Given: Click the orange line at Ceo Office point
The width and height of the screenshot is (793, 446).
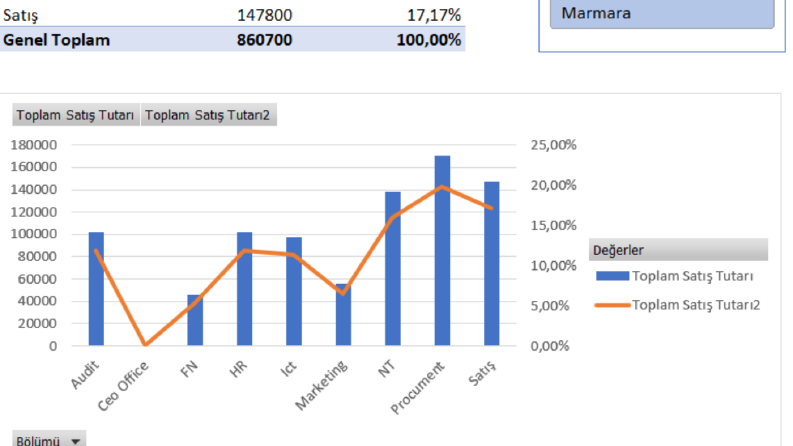Looking at the screenshot, I should click(146, 344).
